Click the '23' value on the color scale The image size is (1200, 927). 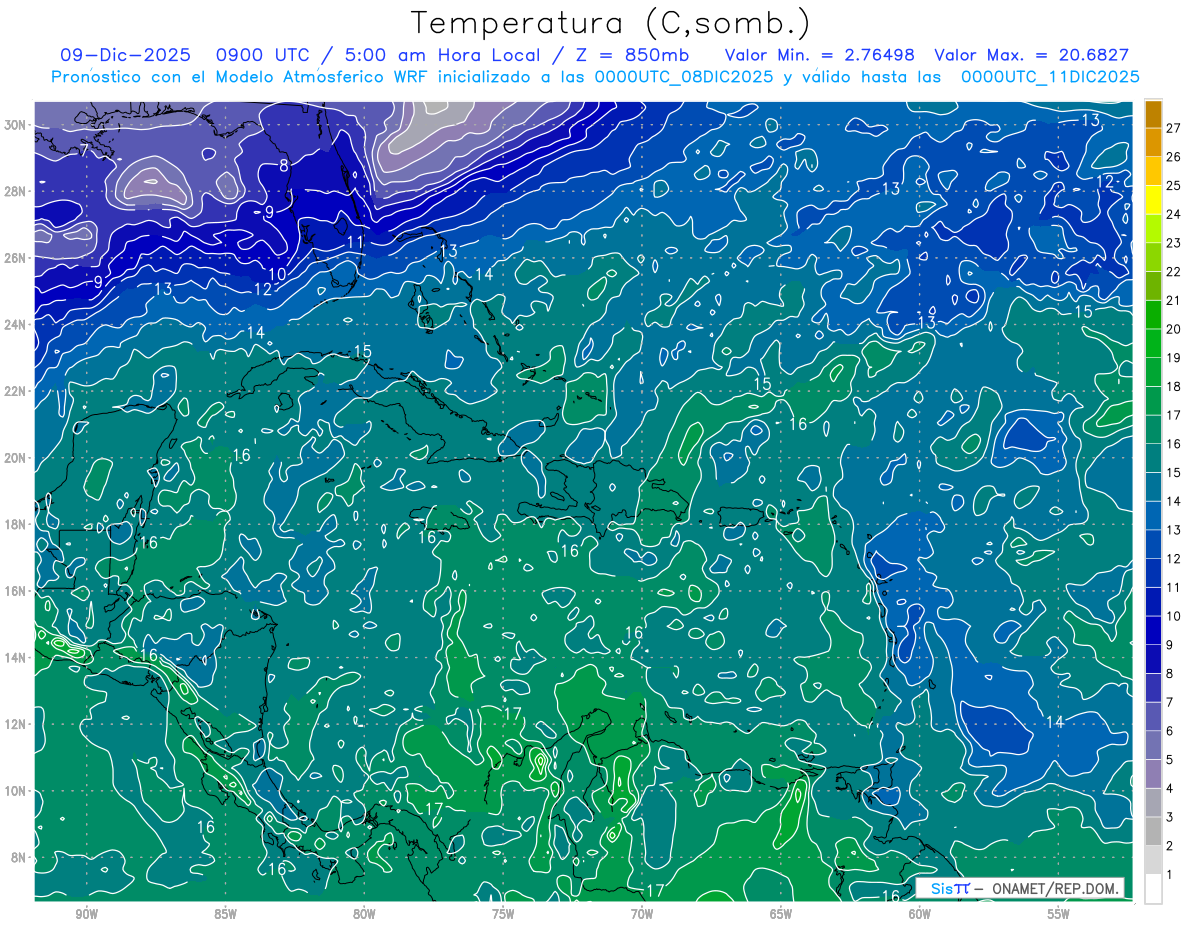click(1173, 243)
